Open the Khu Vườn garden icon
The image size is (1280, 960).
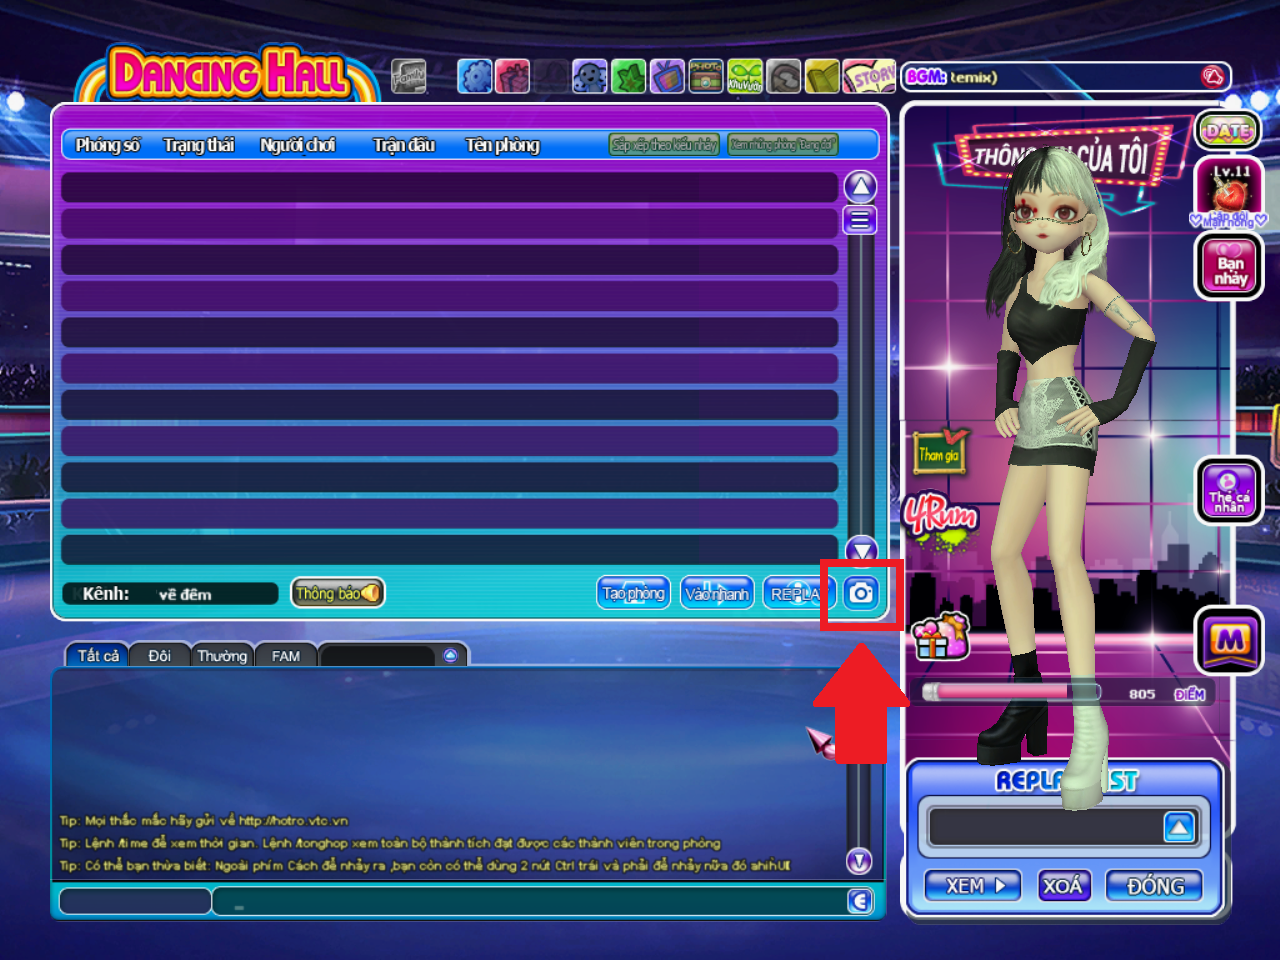click(x=745, y=76)
